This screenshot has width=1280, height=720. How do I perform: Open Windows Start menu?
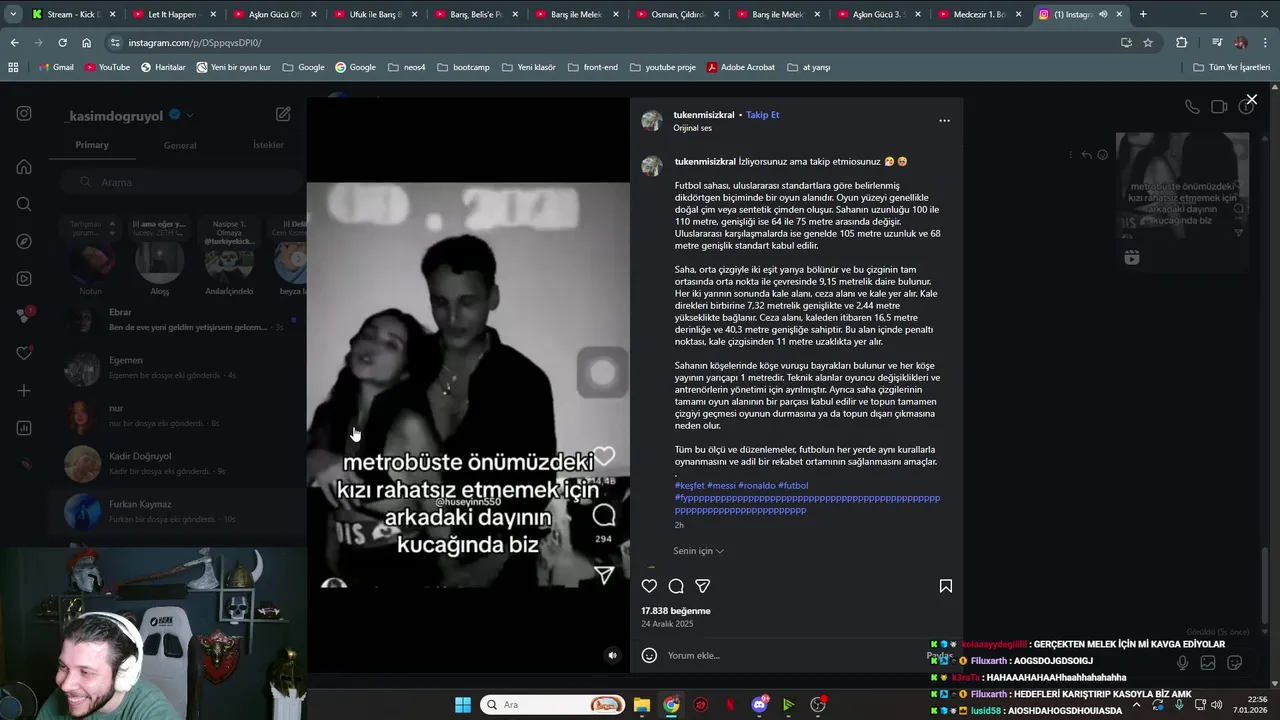462,705
